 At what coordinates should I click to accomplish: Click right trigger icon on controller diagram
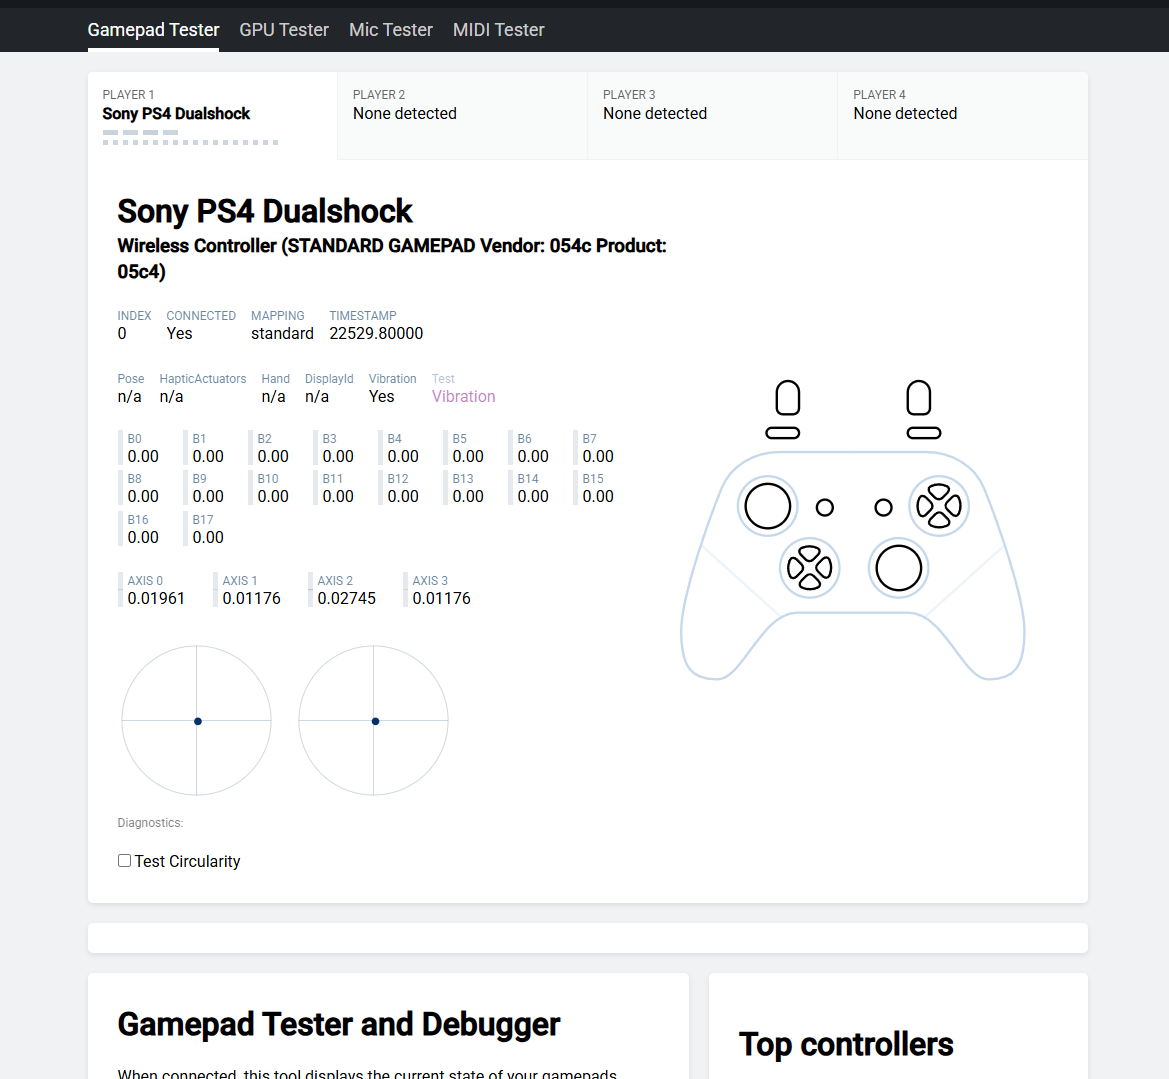pyautogui.click(x=918, y=397)
